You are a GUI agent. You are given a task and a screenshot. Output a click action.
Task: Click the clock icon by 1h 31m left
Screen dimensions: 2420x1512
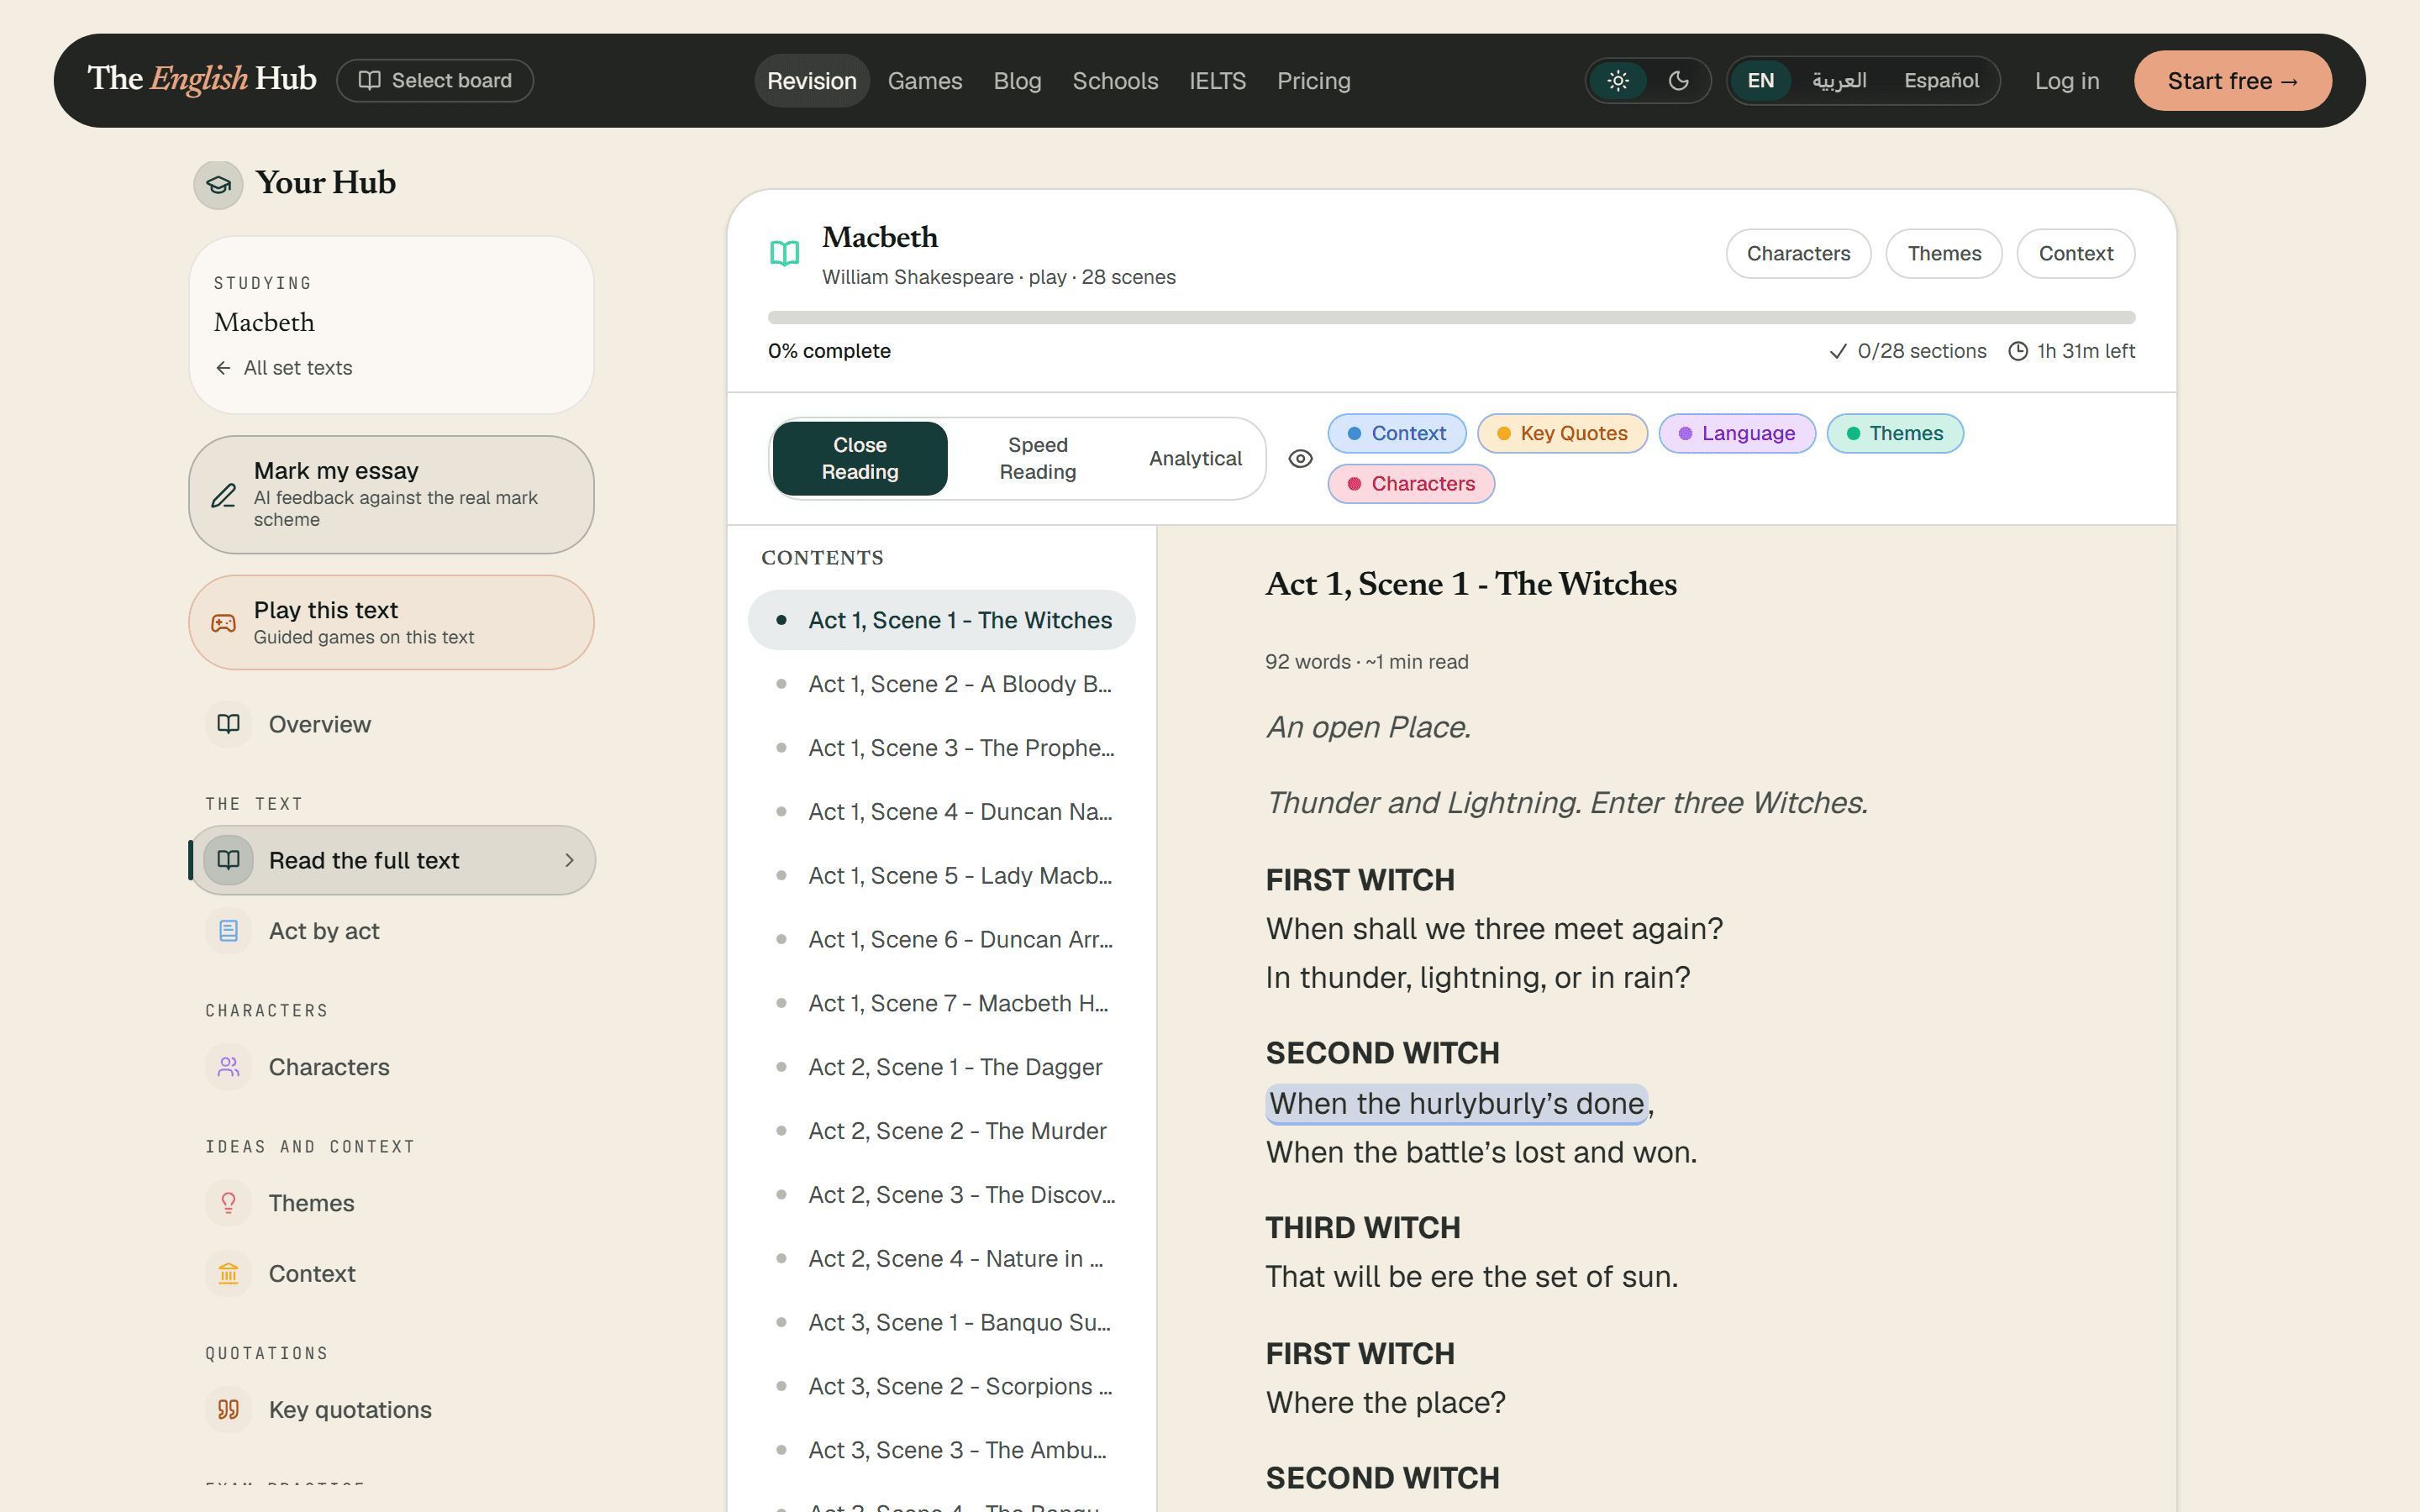[2018, 351]
